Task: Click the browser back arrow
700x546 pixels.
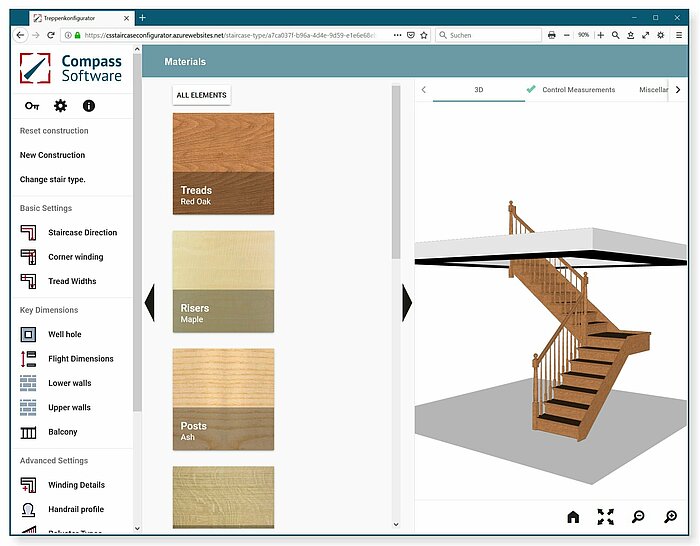Action: pyautogui.click(x=20, y=35)
